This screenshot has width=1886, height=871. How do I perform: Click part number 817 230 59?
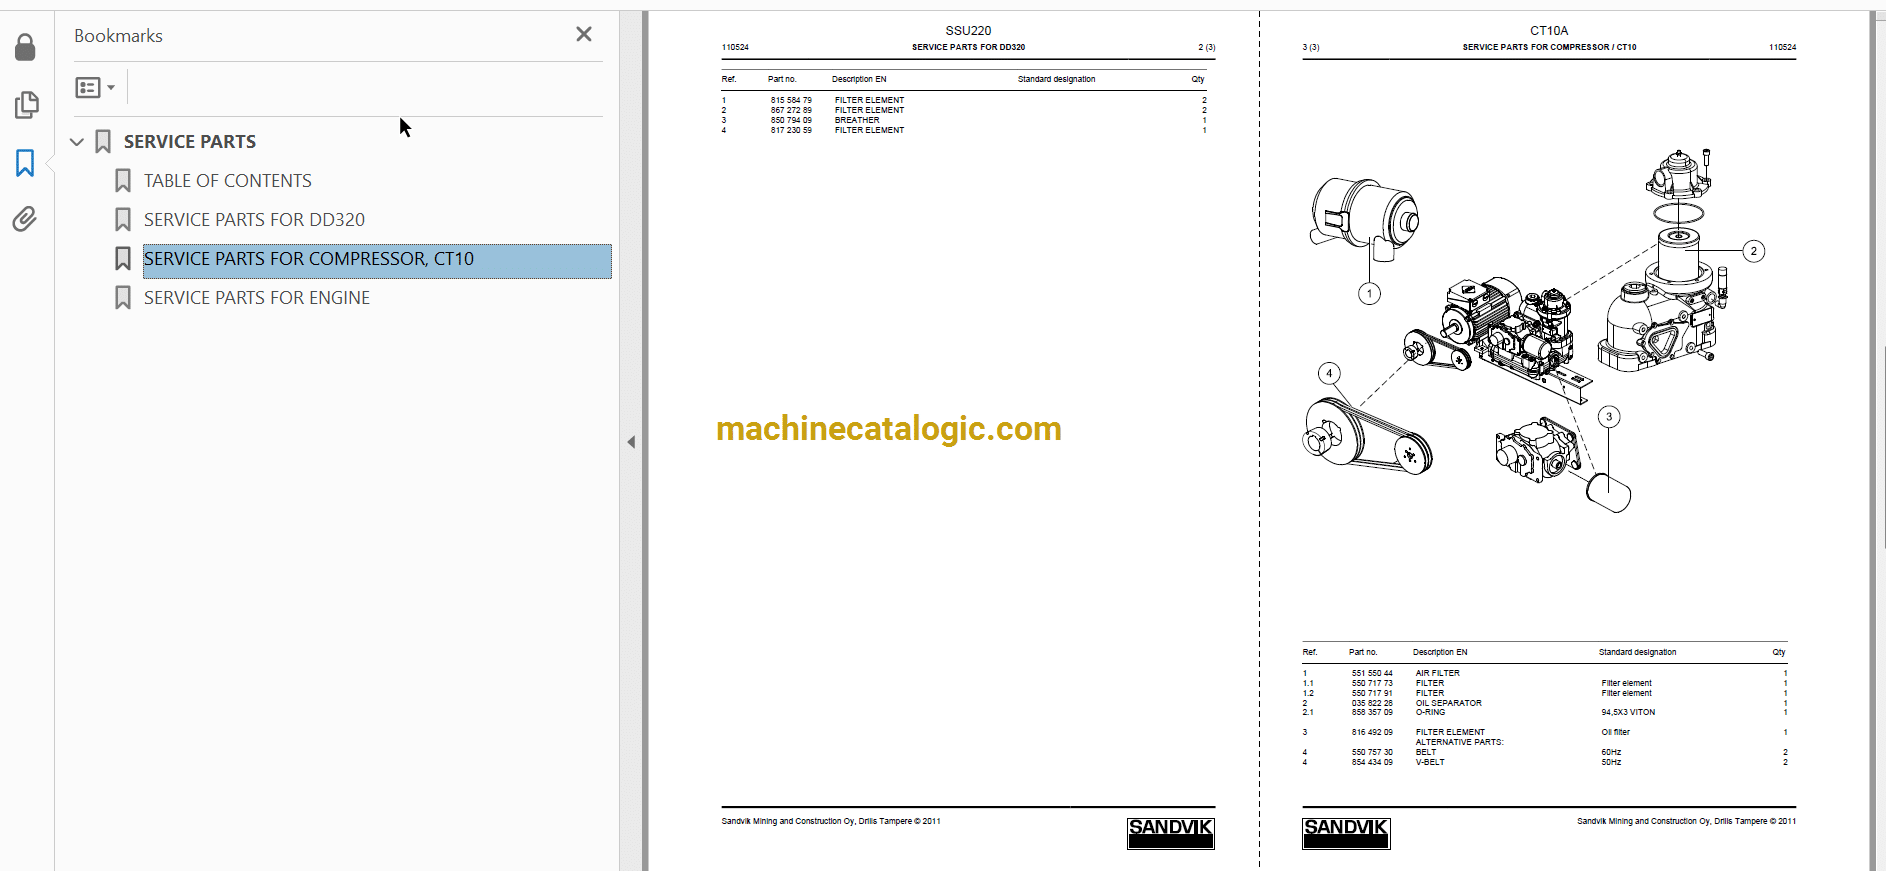pyautogui.click(x=791, y=130)
